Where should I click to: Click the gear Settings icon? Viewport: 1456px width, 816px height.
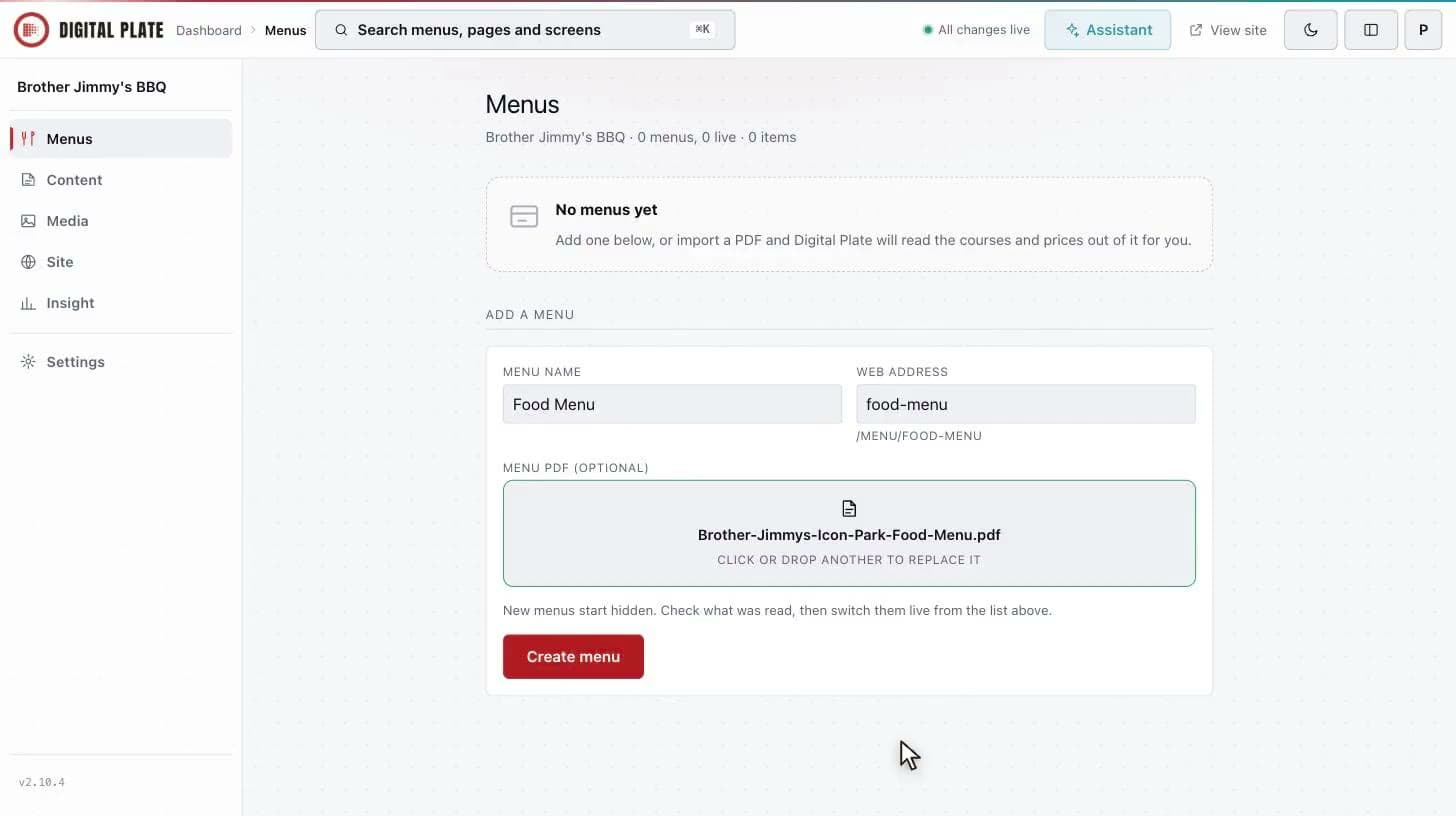click(x=28, y=362)
